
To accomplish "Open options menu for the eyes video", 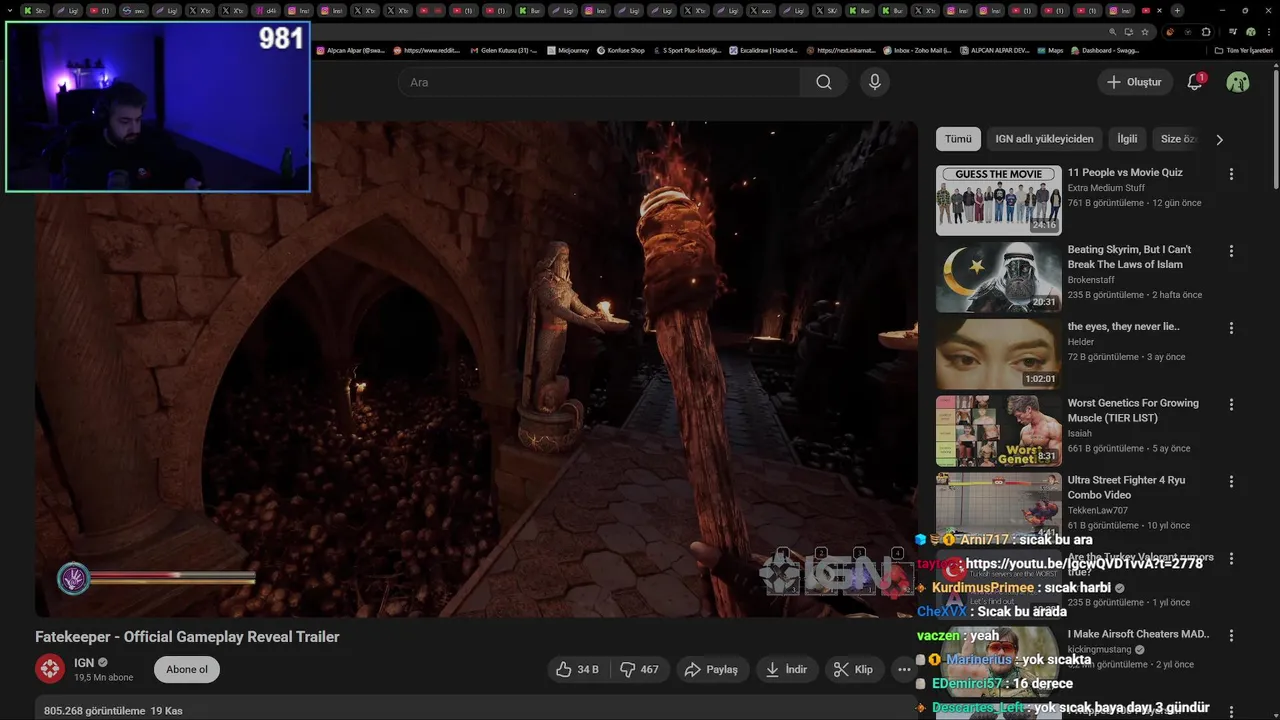I will point(1231,328).
